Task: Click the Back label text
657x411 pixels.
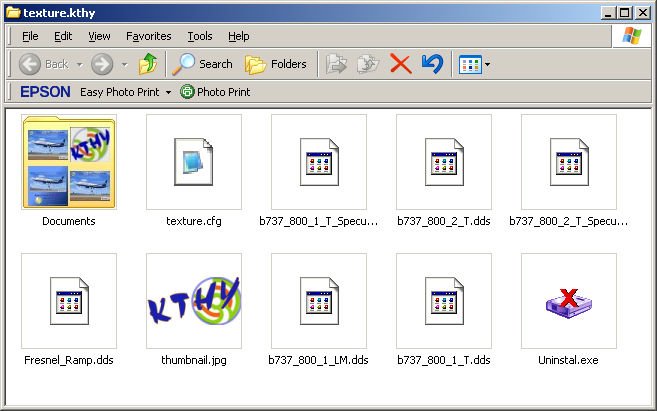Action: (x=57, y=64)
